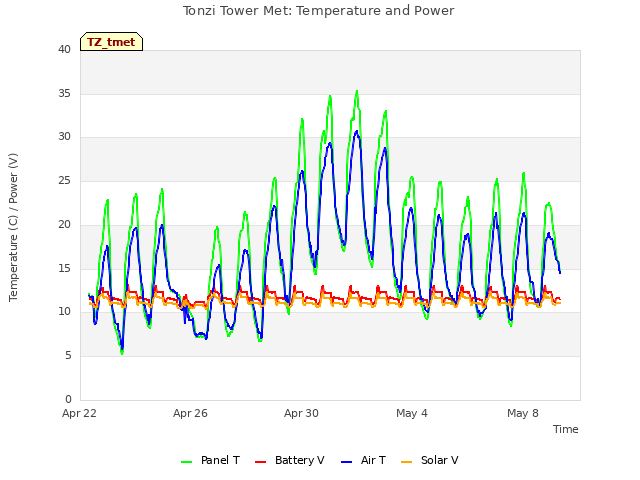
Task: Click the 'May 4' x-axis tick label
Action: click(x=412, y=413)
